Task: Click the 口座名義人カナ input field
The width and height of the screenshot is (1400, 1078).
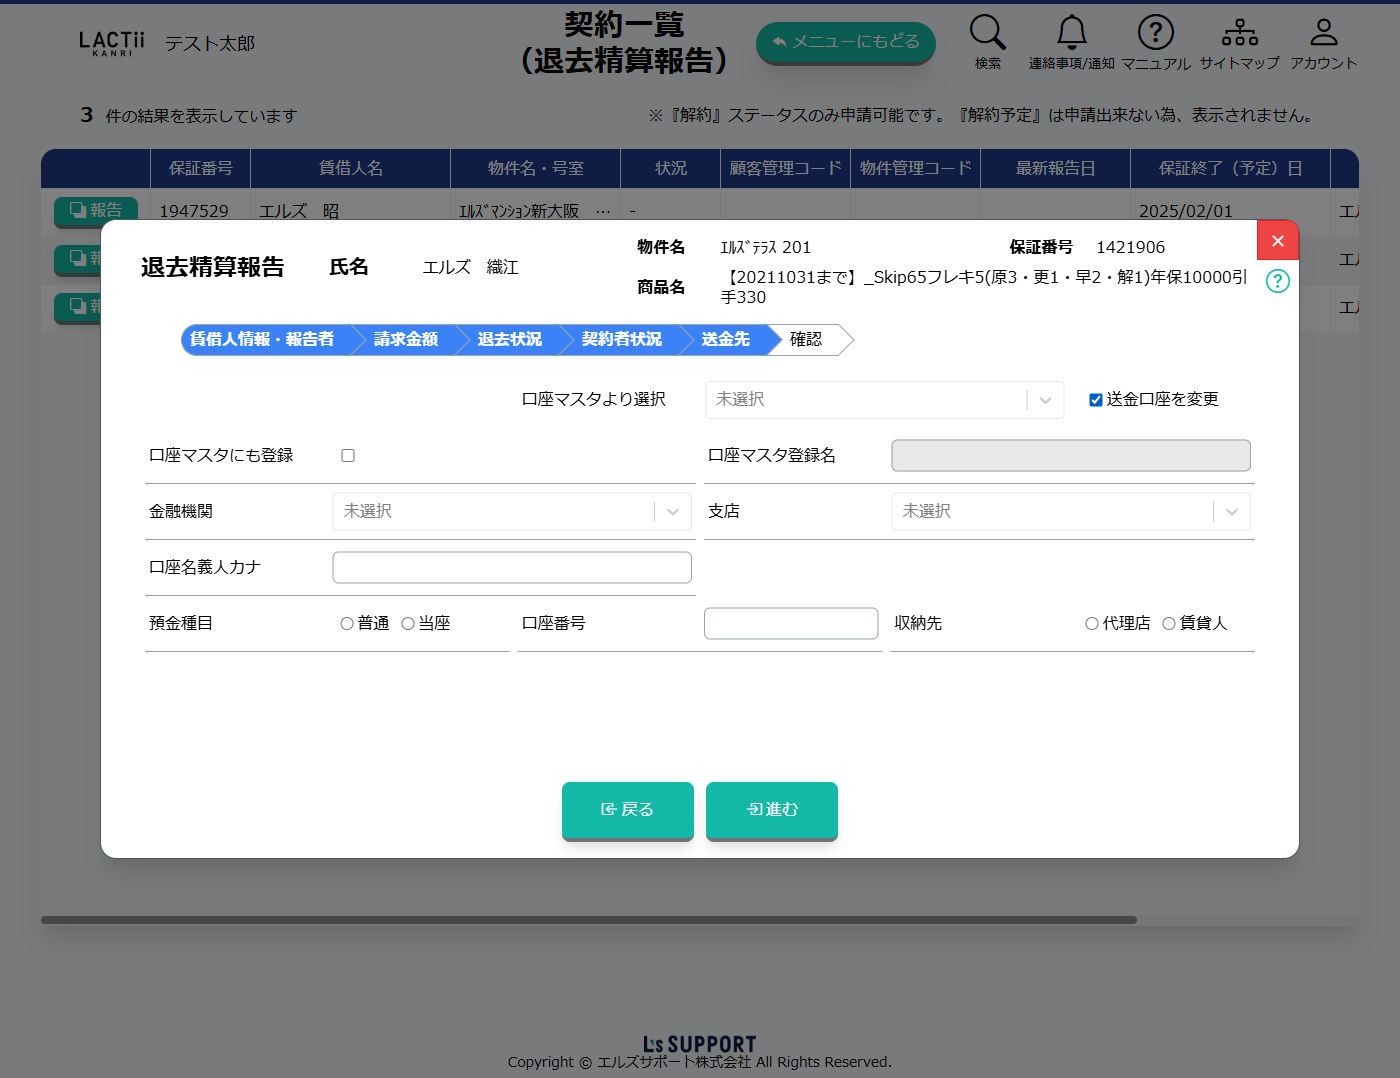Action: [511, 568]
